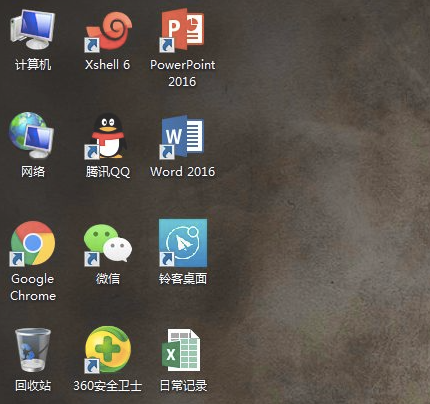The height and width of the screenshot is (404, 430).
Task: Click the "微信" label text
Action: click(x=108, y=279)
